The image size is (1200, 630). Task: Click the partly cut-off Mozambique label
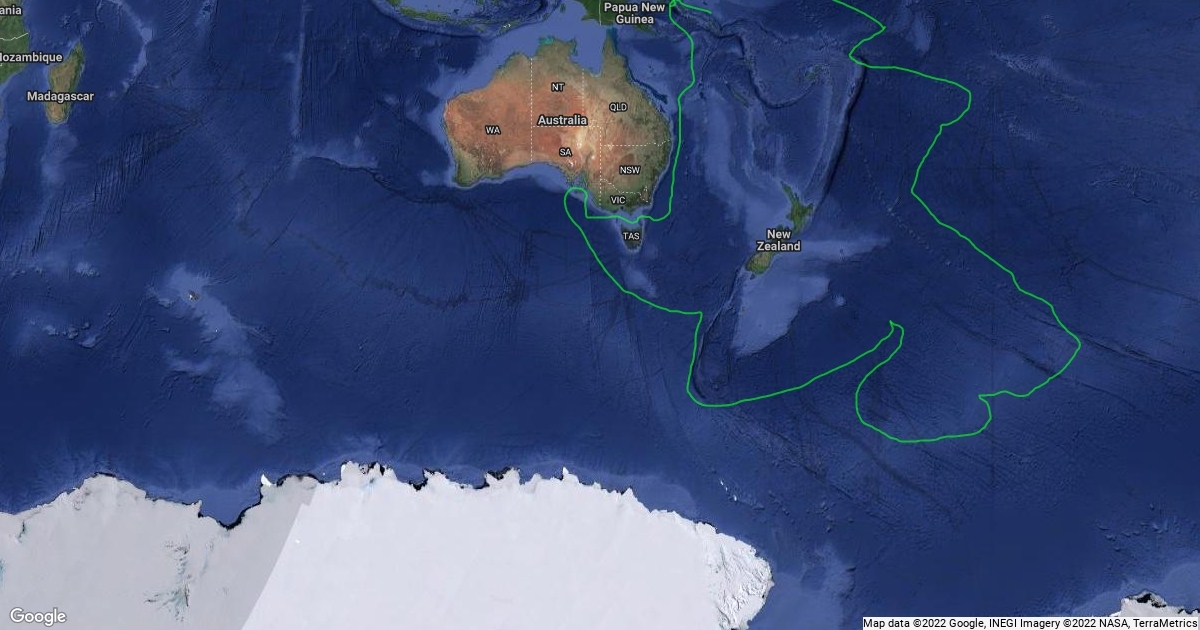pos(31,57)
